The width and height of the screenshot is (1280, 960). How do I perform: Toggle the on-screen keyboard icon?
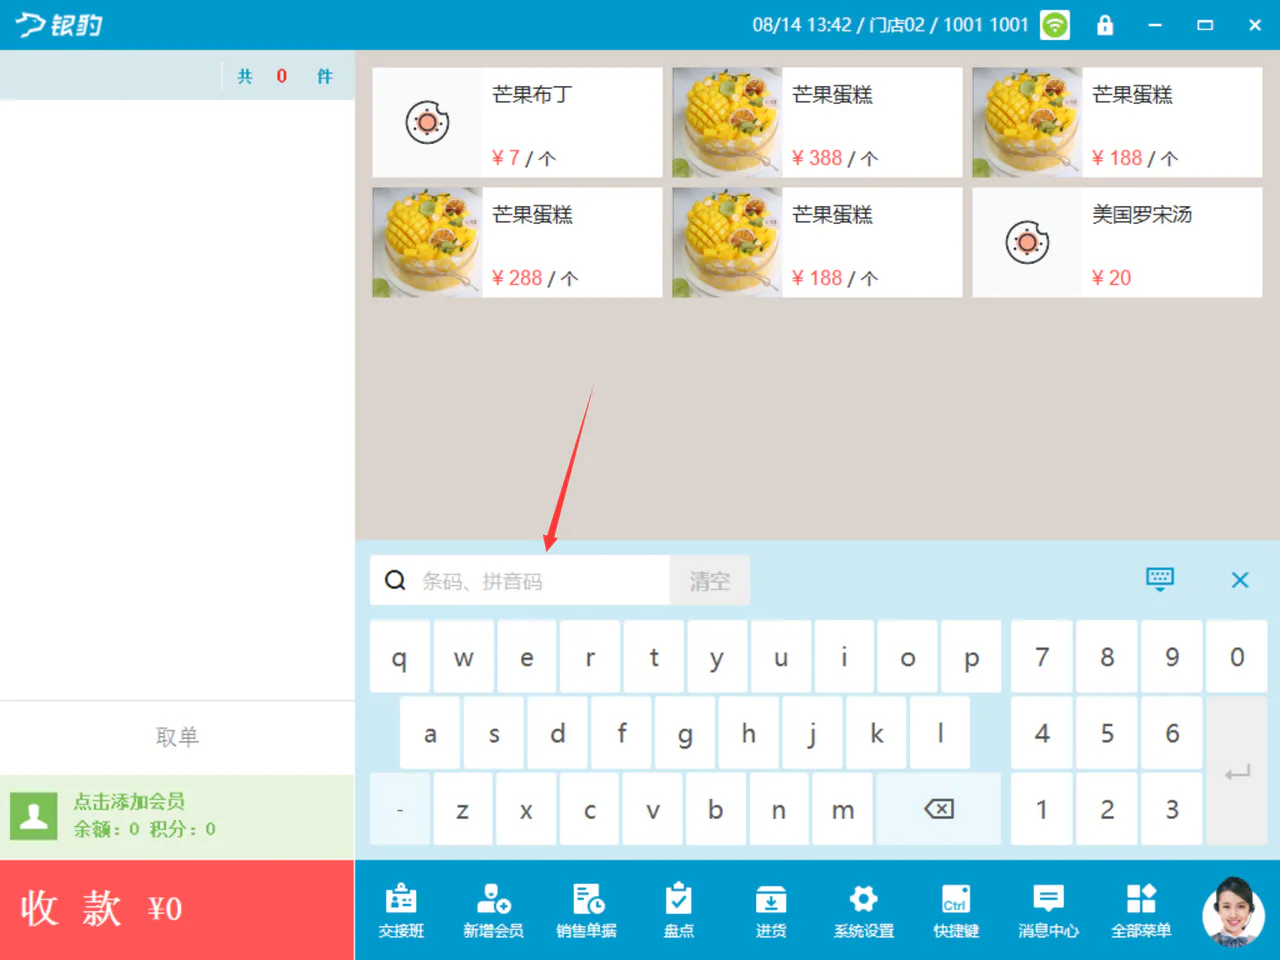[x=1160, y=579]
